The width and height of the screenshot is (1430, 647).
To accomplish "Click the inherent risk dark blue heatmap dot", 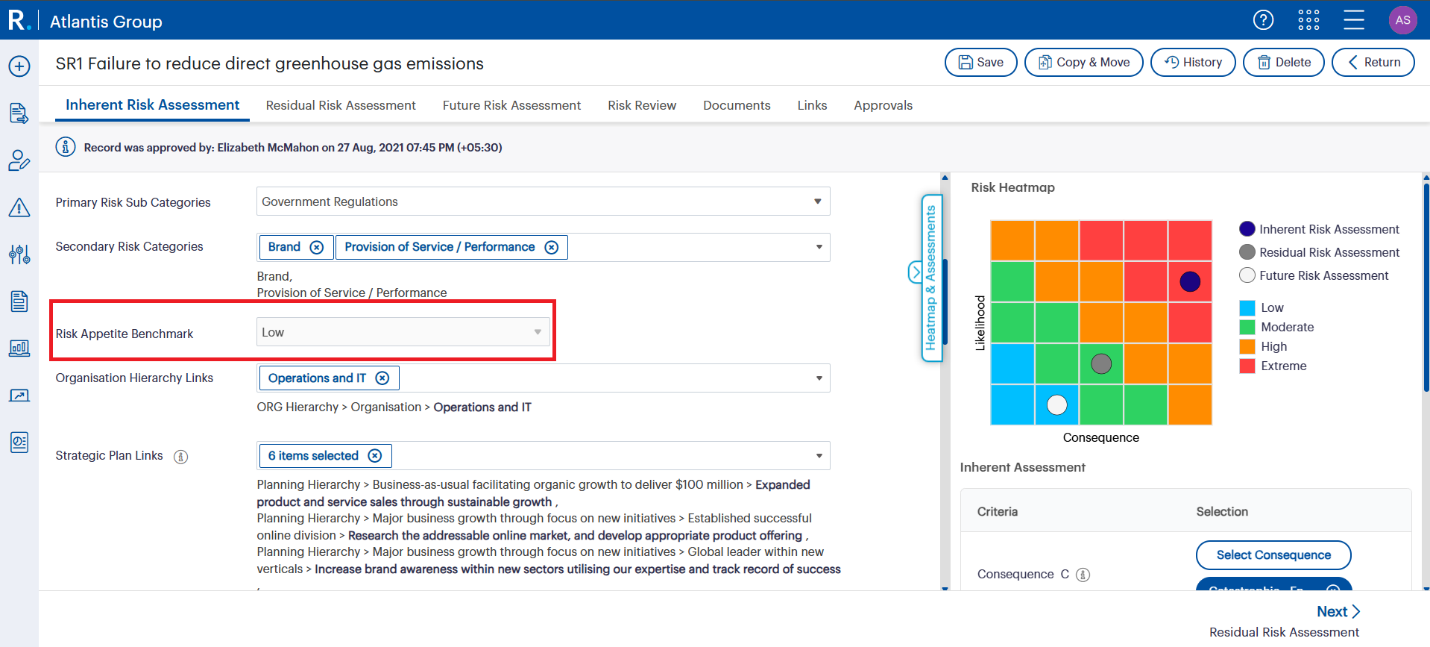I will [1189, 282].
